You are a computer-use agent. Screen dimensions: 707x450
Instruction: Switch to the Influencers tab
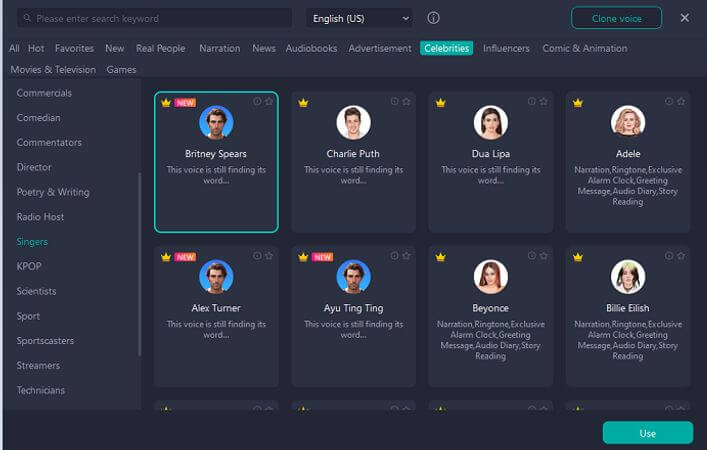point(506,48)
